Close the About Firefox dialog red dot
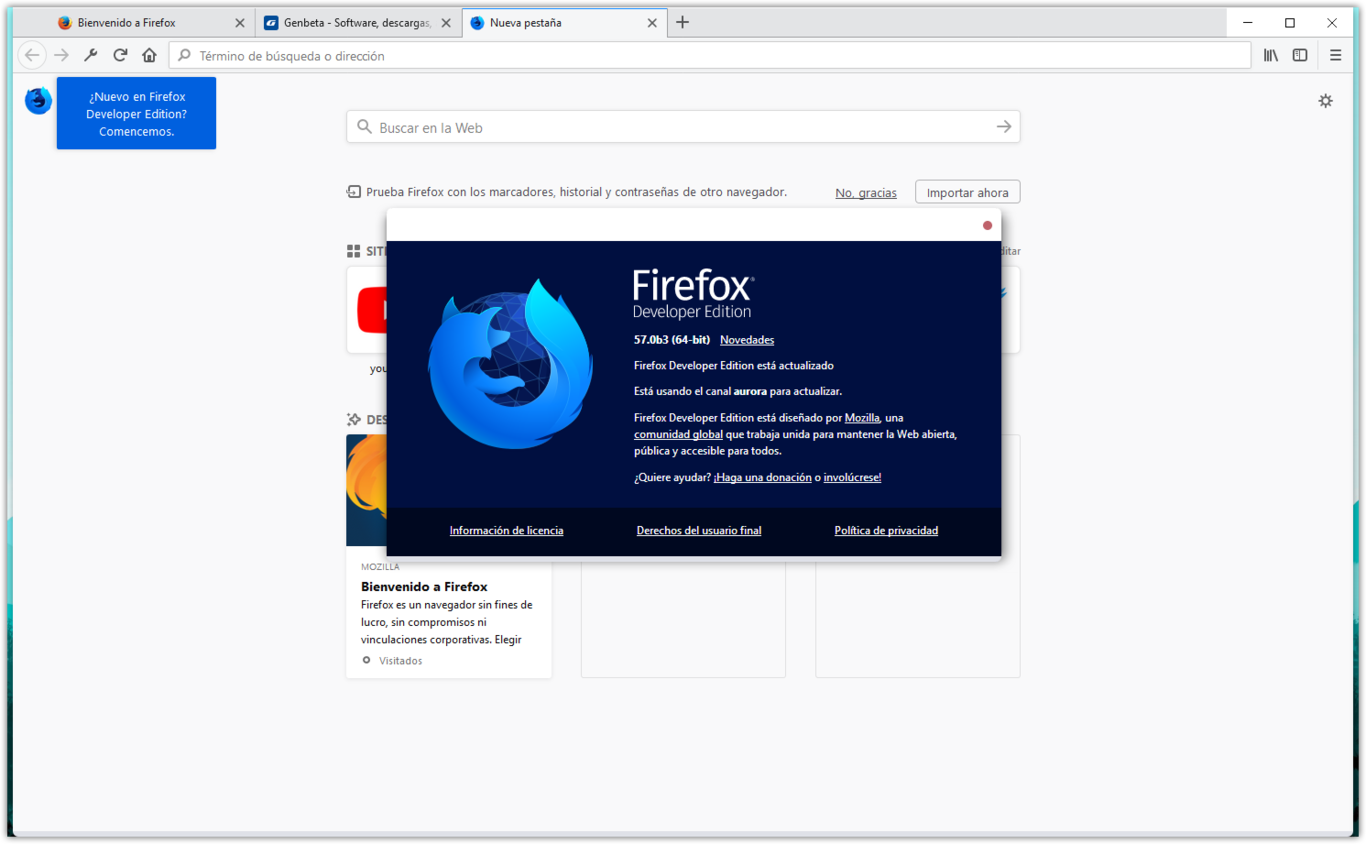The height and width of the screenshot is (844, 1366). (x=987, y=225)
